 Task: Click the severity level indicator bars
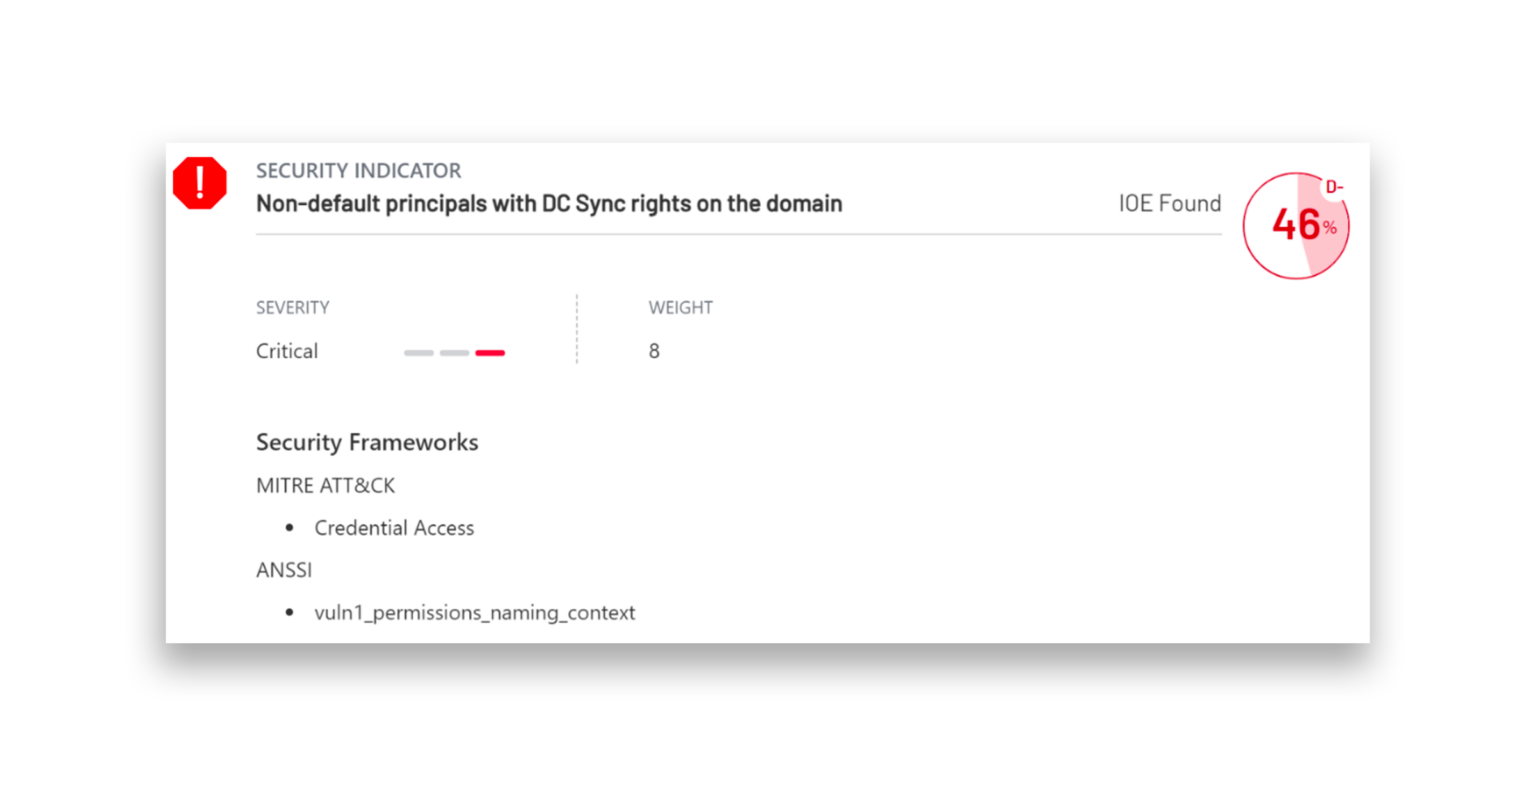454,352
